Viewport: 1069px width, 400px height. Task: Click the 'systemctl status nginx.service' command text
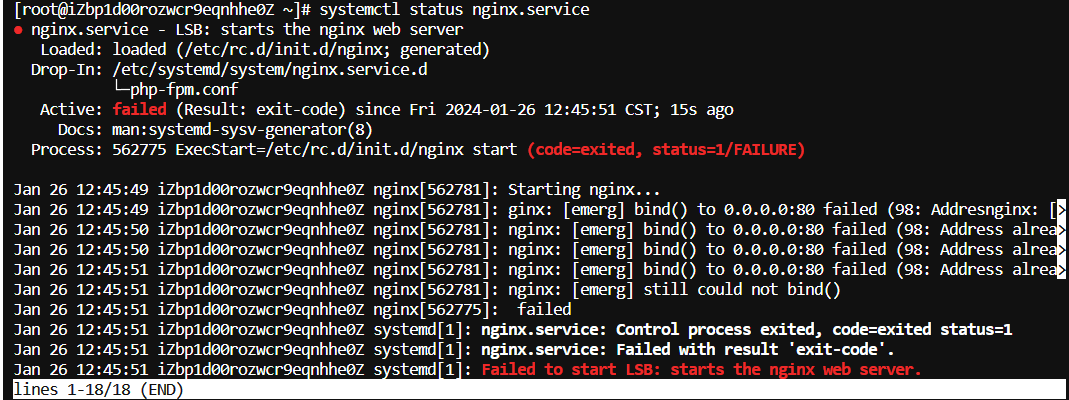pos(454,10)
